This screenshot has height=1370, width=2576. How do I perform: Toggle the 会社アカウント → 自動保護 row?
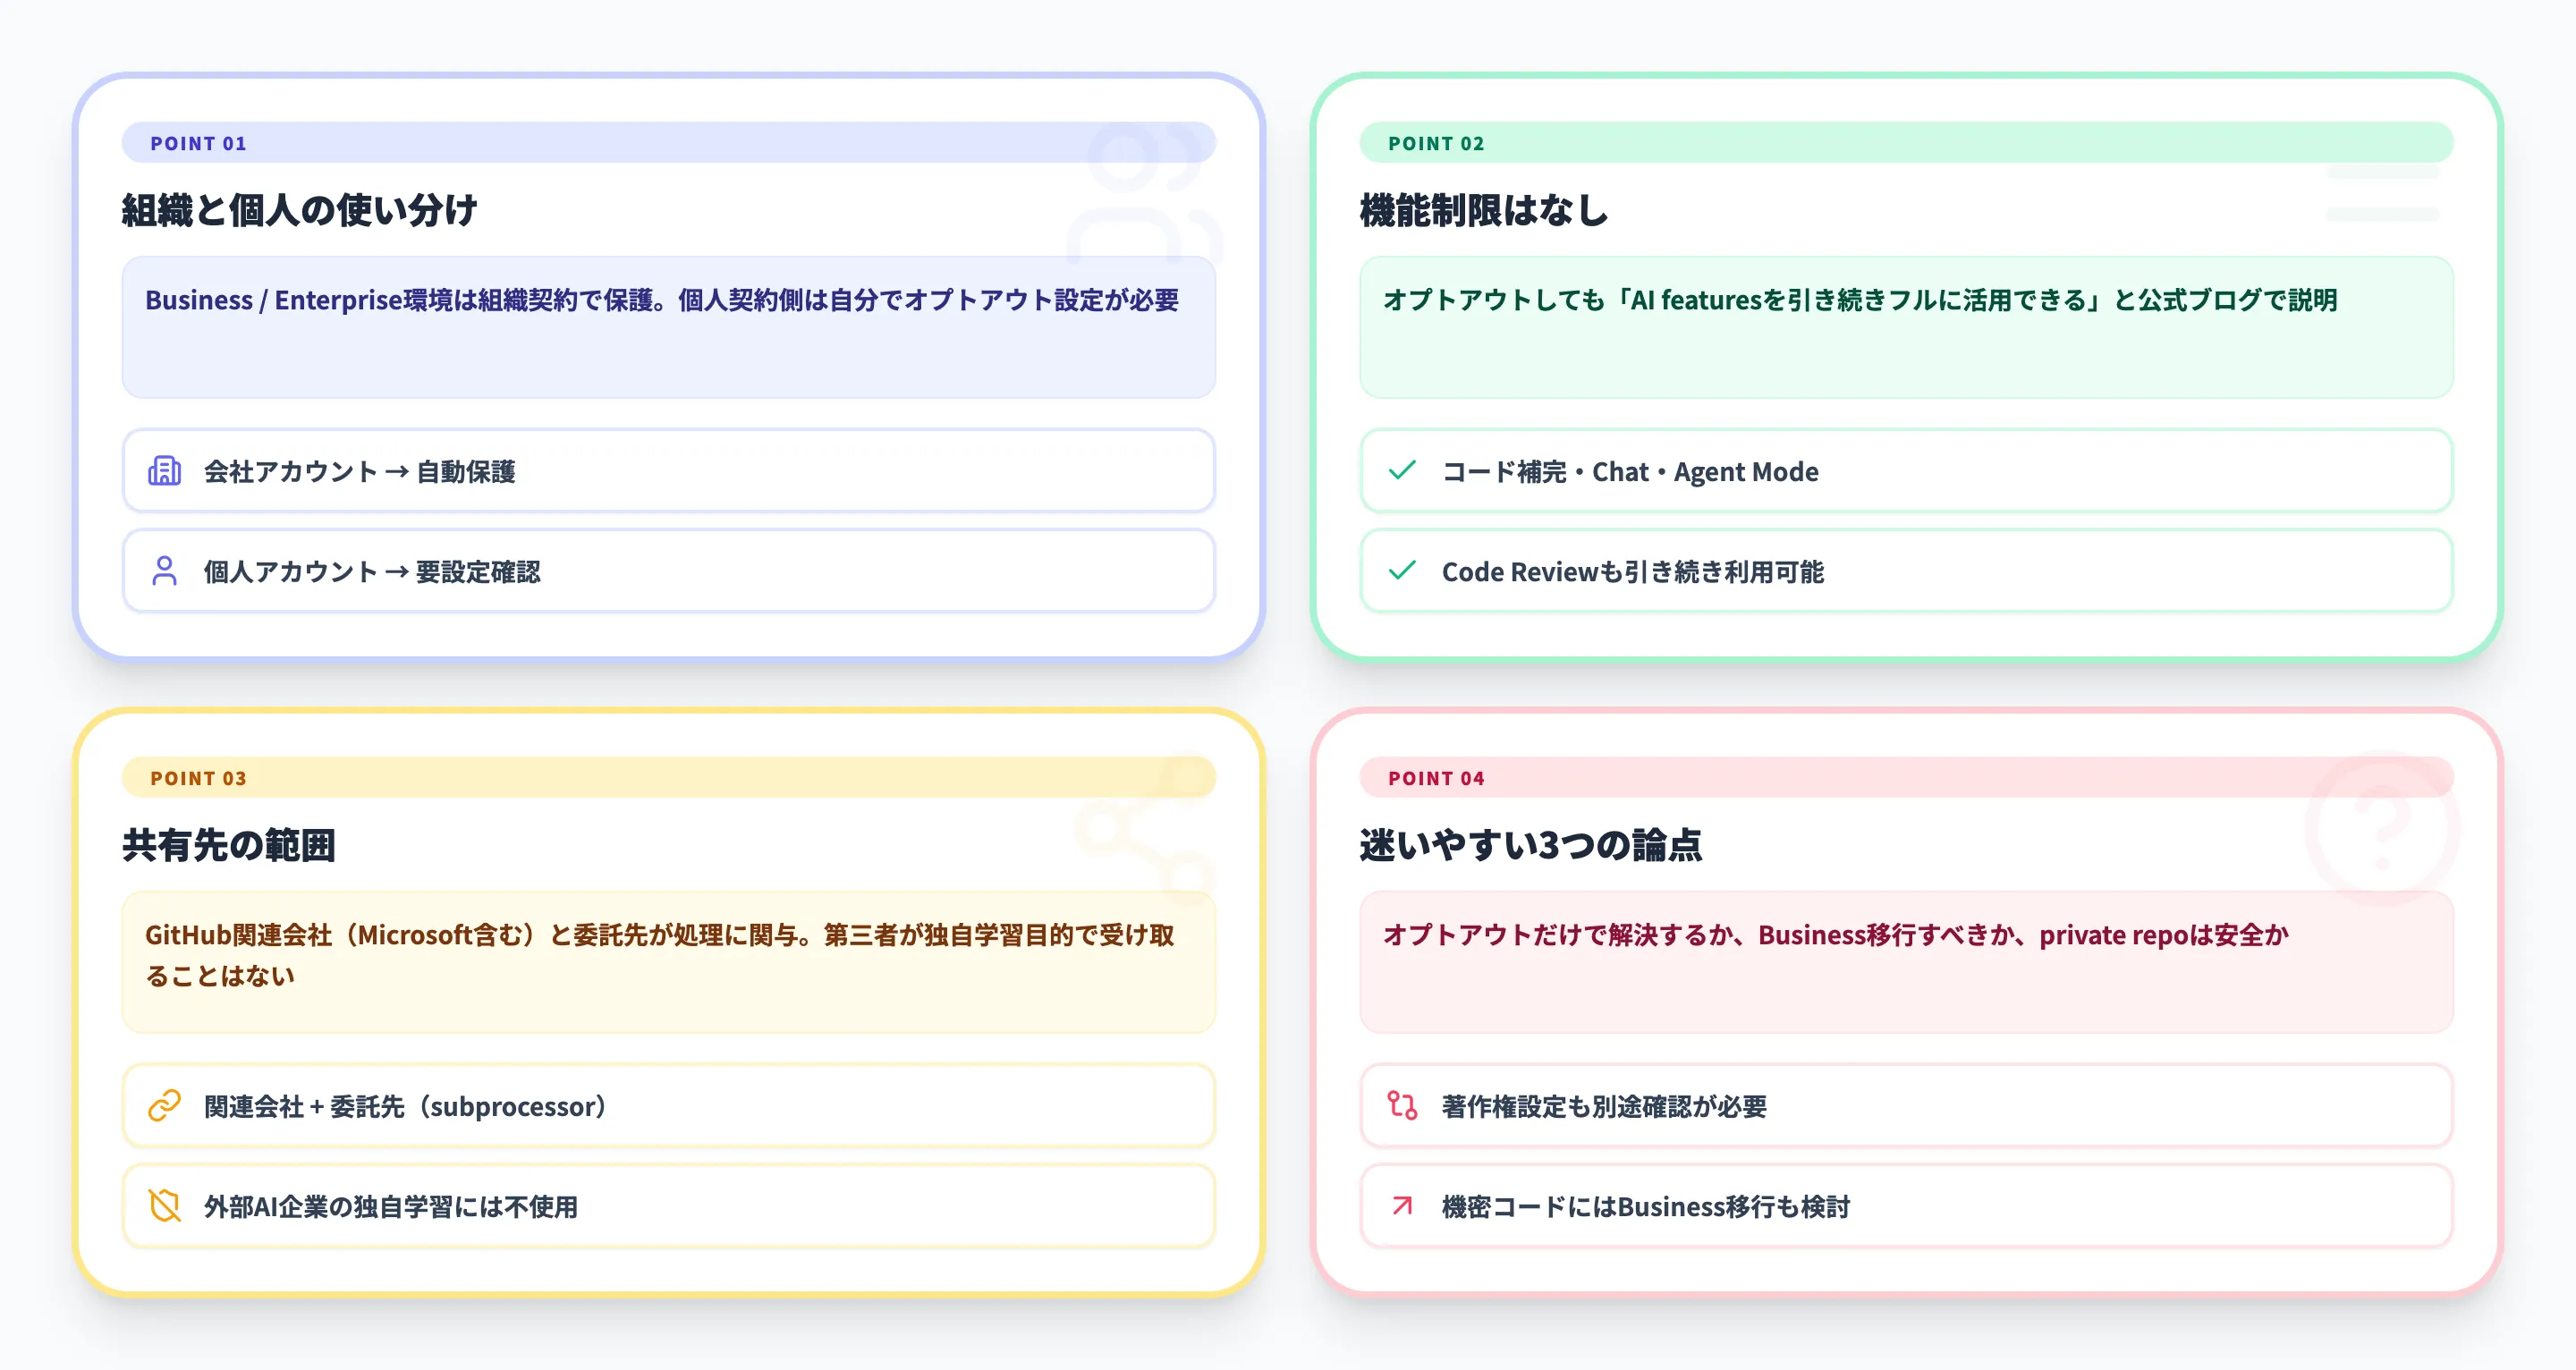coord(668,470)
